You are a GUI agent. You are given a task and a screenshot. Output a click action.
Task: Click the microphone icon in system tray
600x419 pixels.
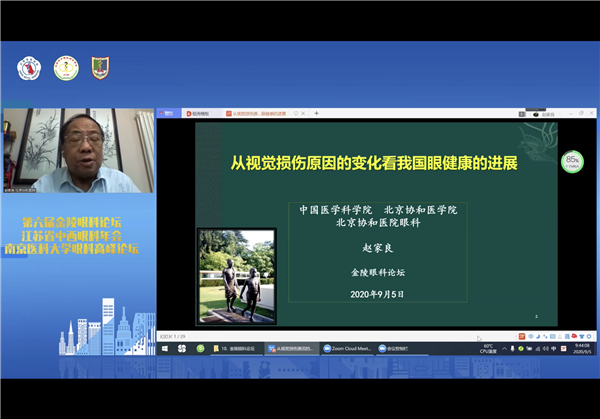tap(512, 349)
